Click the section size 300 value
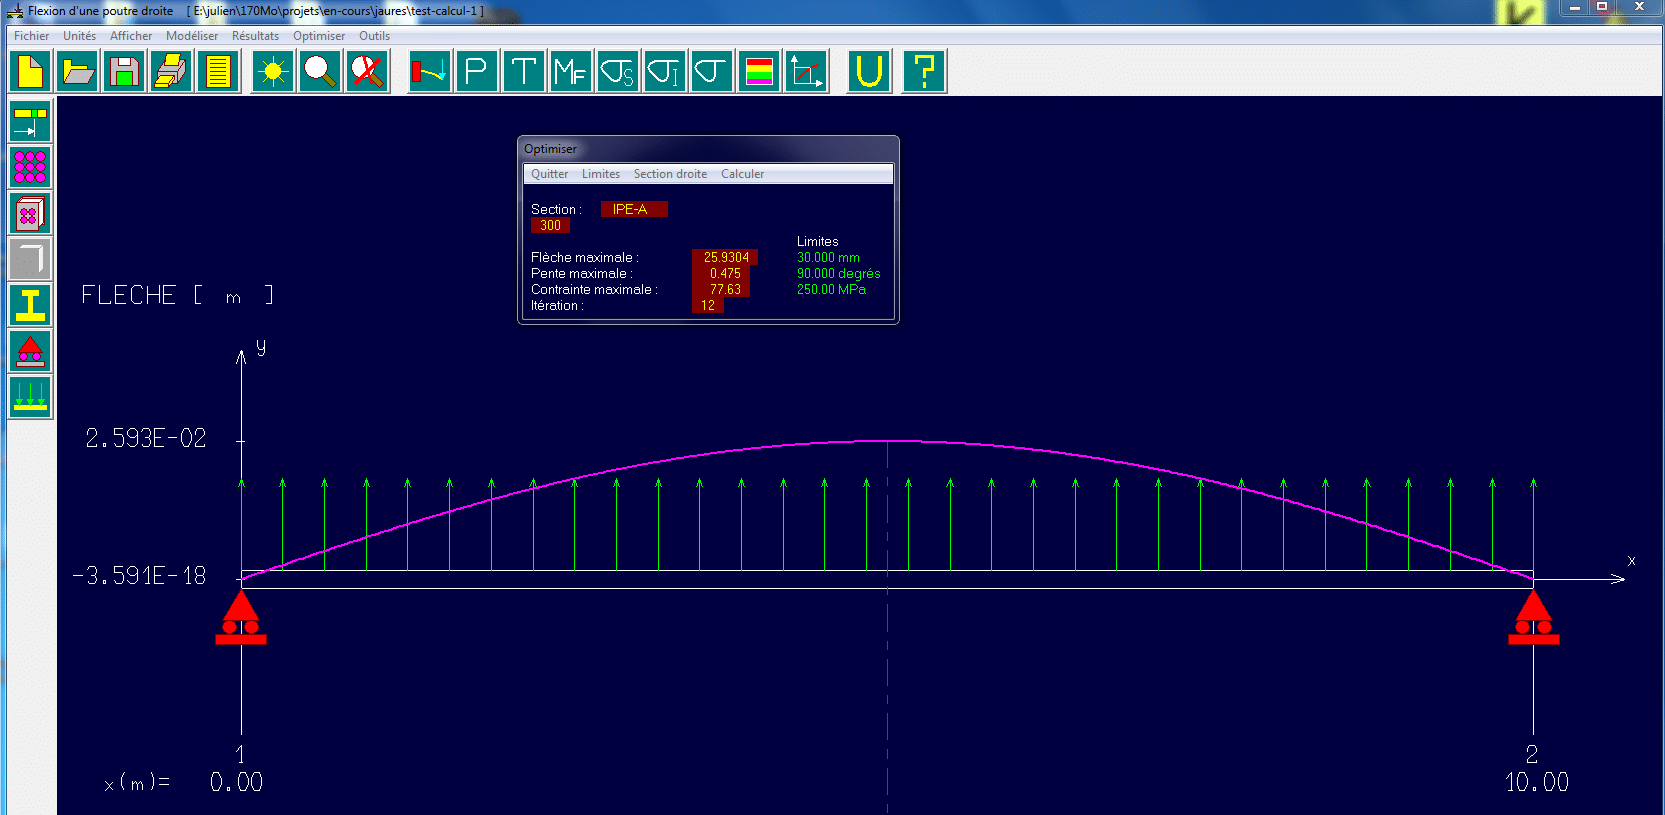Viewport: 1665px width, 815px height. pyautogui.click(x=550, y=225)
